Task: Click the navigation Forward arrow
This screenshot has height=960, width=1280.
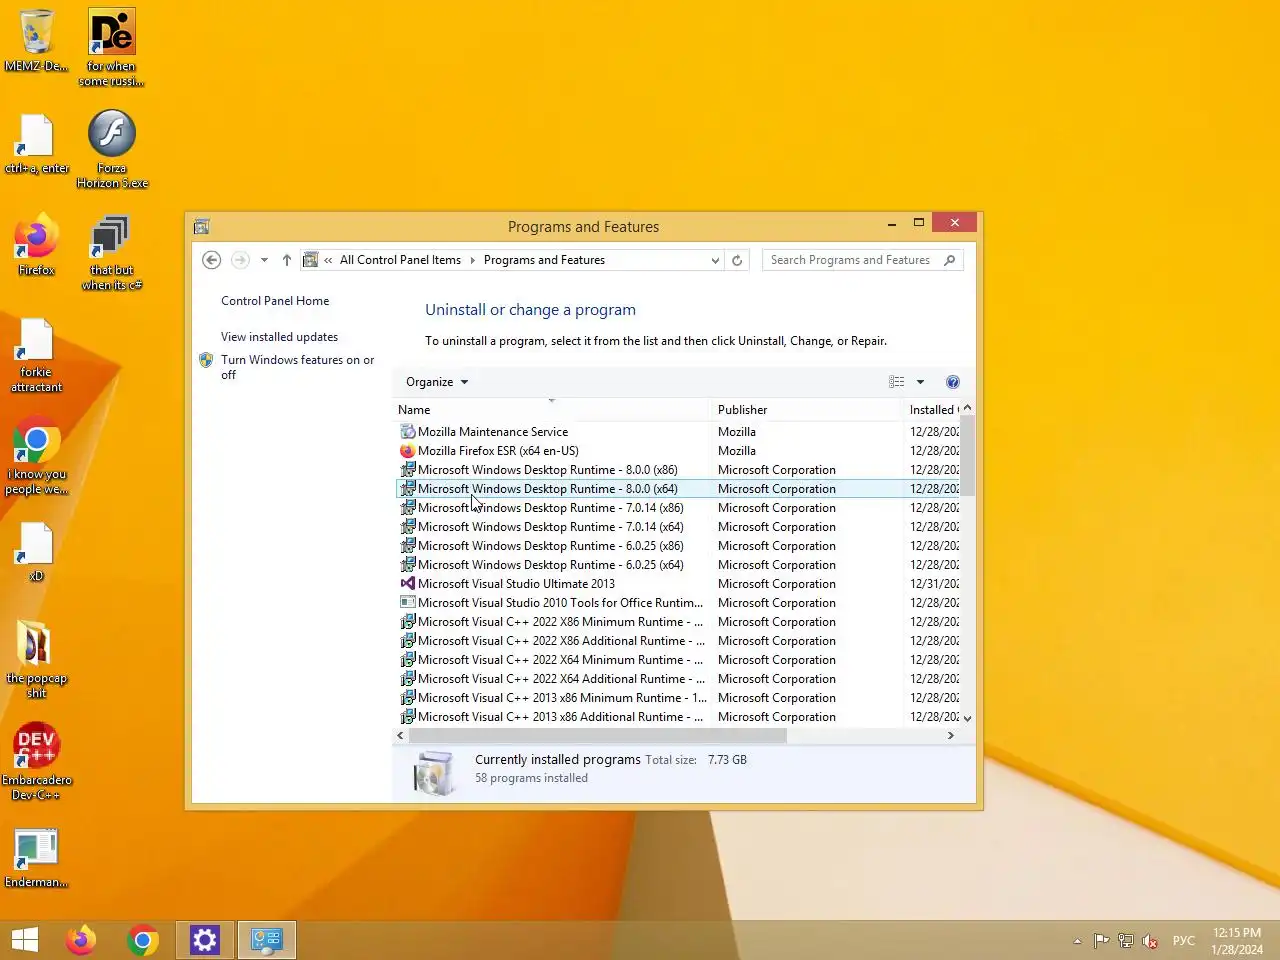Action: [240, 260]
